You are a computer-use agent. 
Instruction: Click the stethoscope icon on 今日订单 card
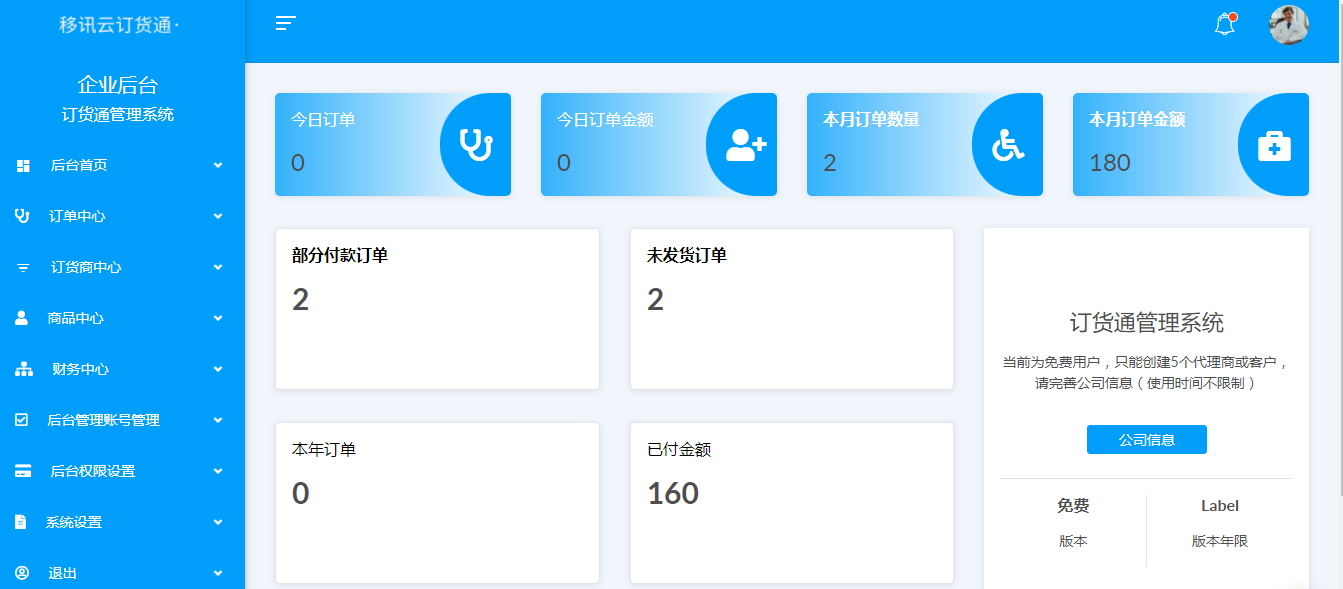tap(476, 145)
